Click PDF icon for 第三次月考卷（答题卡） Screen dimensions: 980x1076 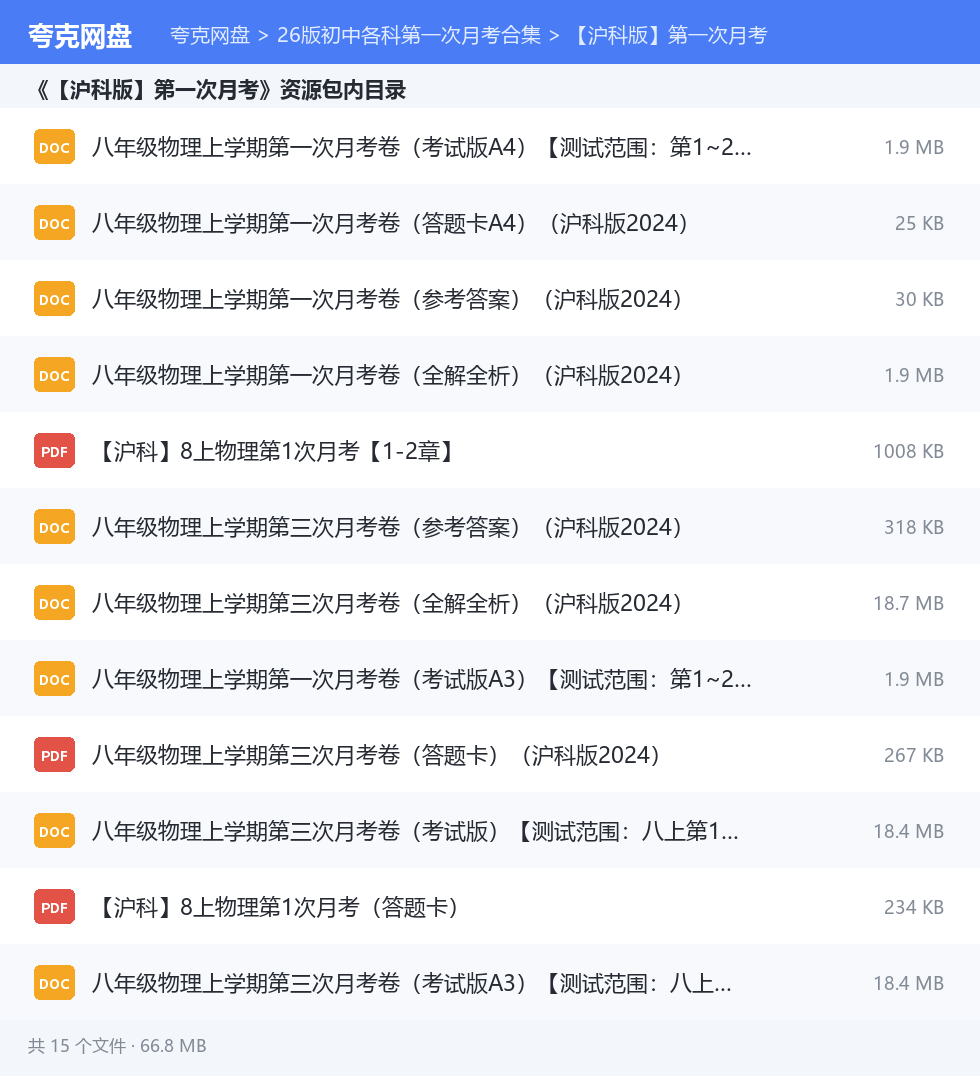[54, 756]
